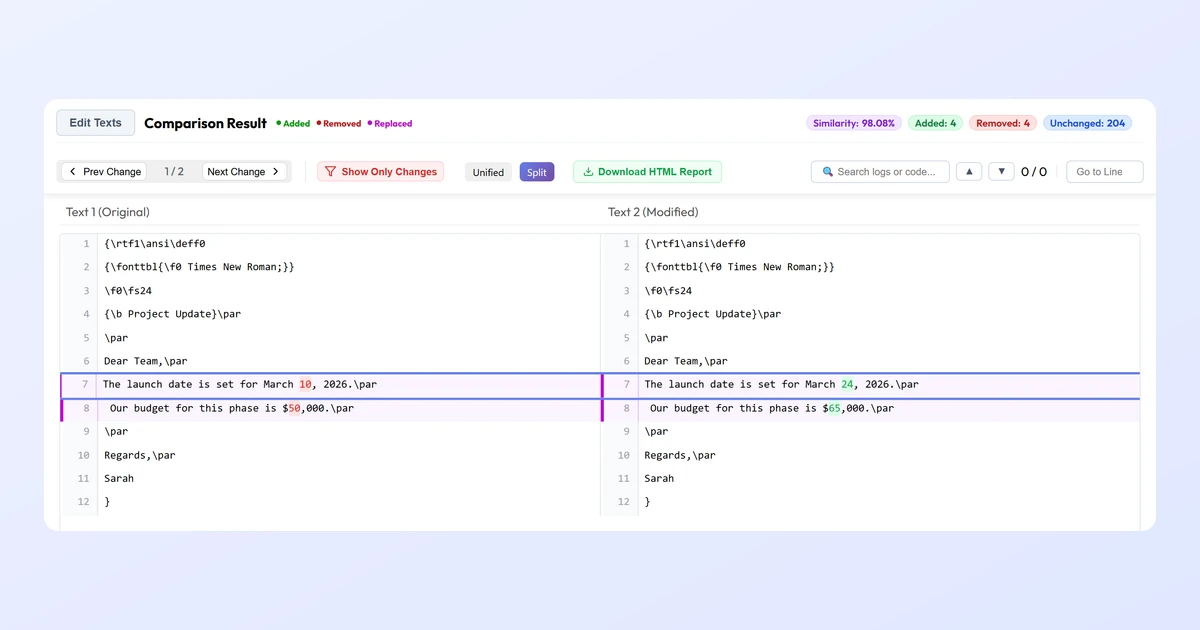Jump to Next Change
1200x630 pixels.
tap(245, 172)
